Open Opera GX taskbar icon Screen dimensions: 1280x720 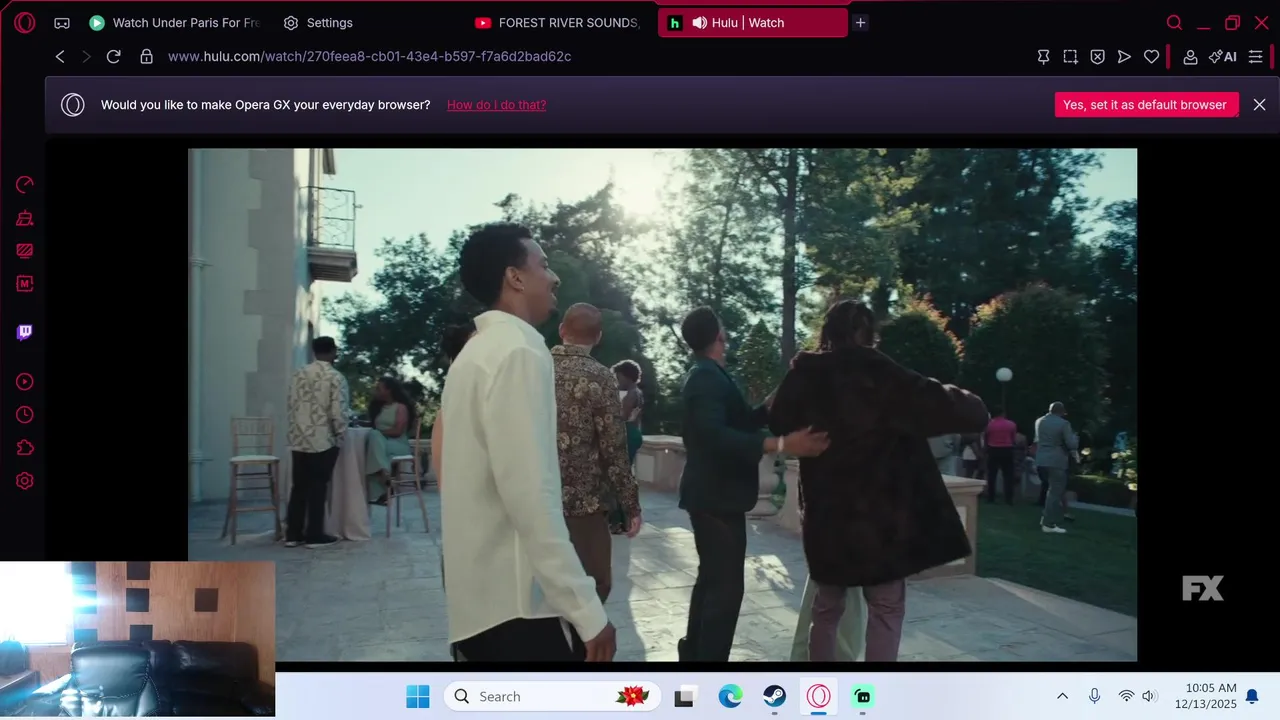[819, 697]
